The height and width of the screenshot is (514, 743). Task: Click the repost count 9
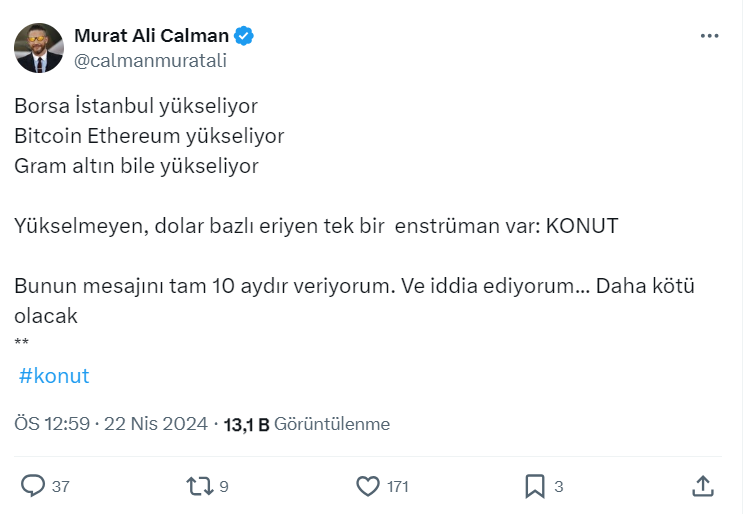(x=224, y=487)
